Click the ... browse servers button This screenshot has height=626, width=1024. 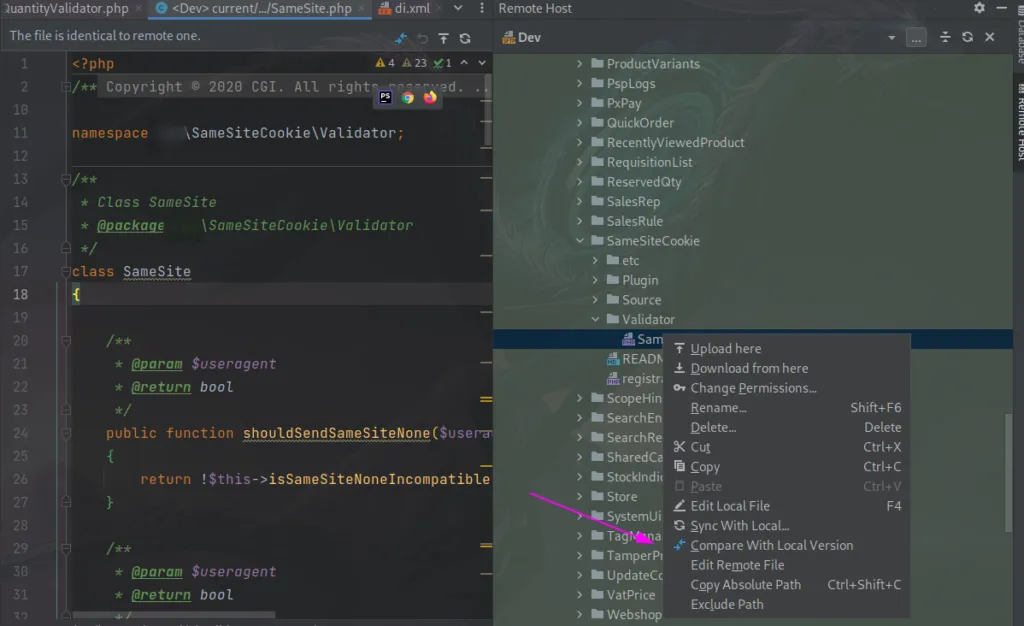coord(916,38)
